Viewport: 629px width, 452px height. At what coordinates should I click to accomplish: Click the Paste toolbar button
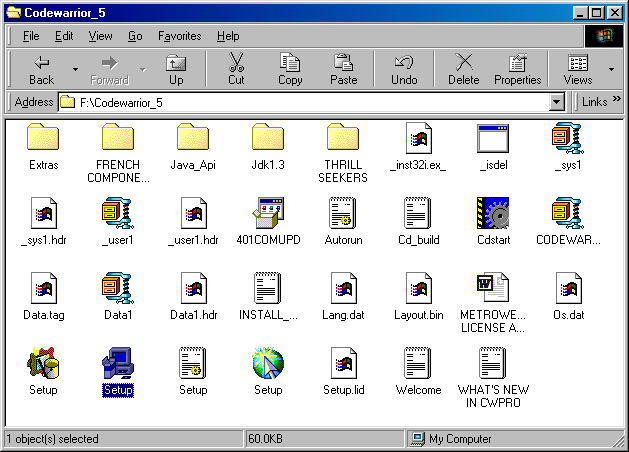coord(344,69)
